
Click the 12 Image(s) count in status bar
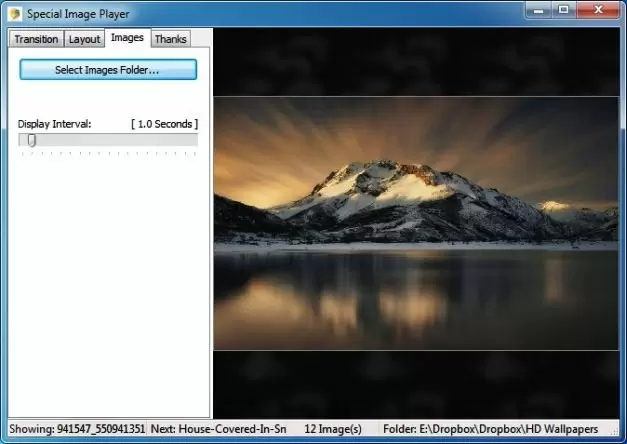[x=333, y=429]
